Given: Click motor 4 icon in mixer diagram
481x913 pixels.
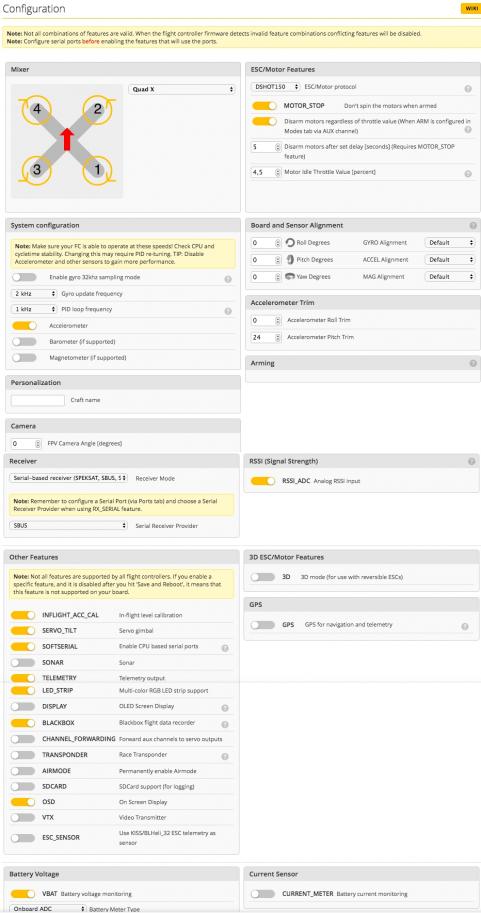Looking at the screenshot, I should point(37,109).
